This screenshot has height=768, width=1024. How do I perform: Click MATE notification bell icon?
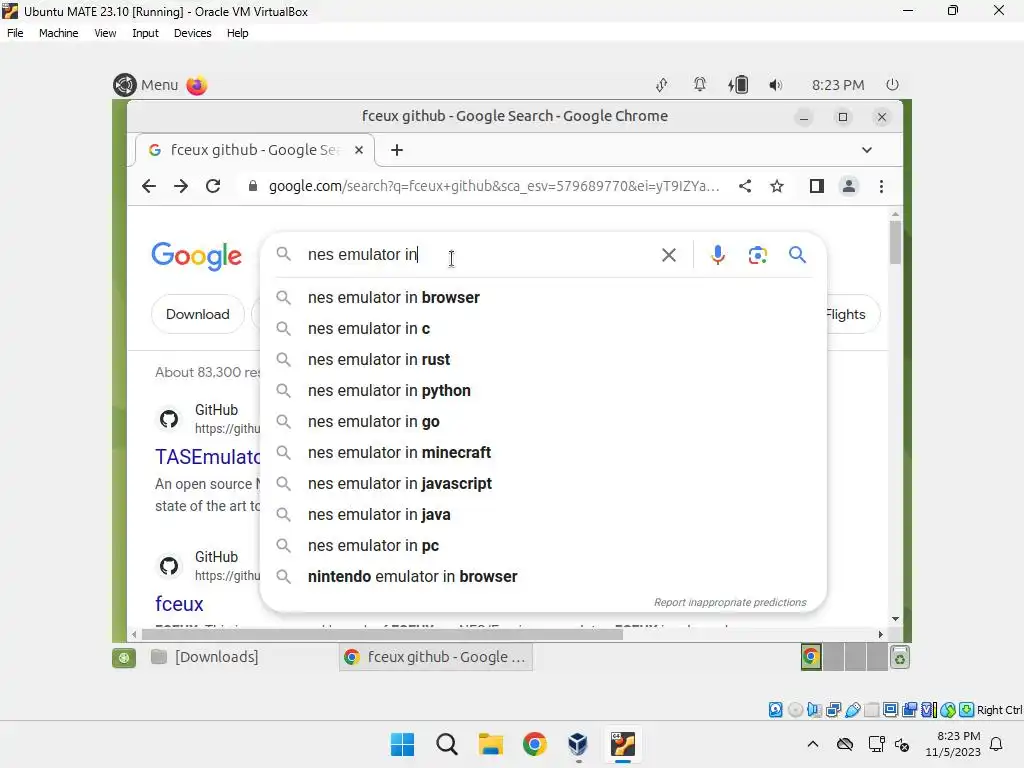click(699, 85)
